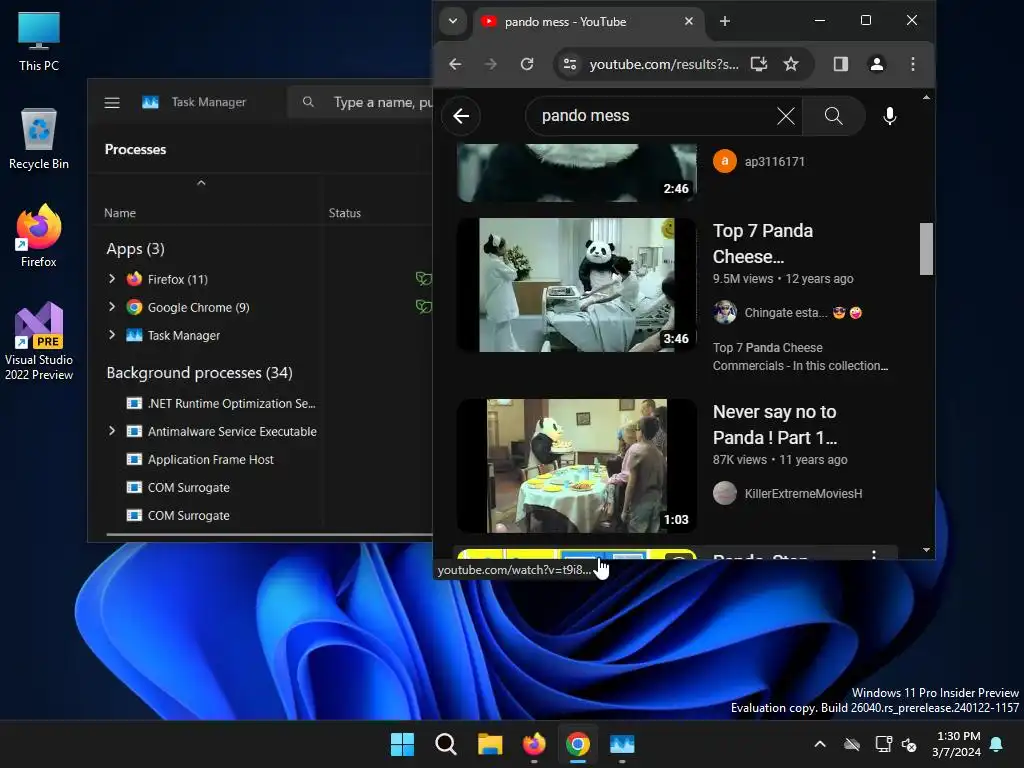Open the 2:46 panda video thumbnail
1024x768 pixels.
pos(577,172)
